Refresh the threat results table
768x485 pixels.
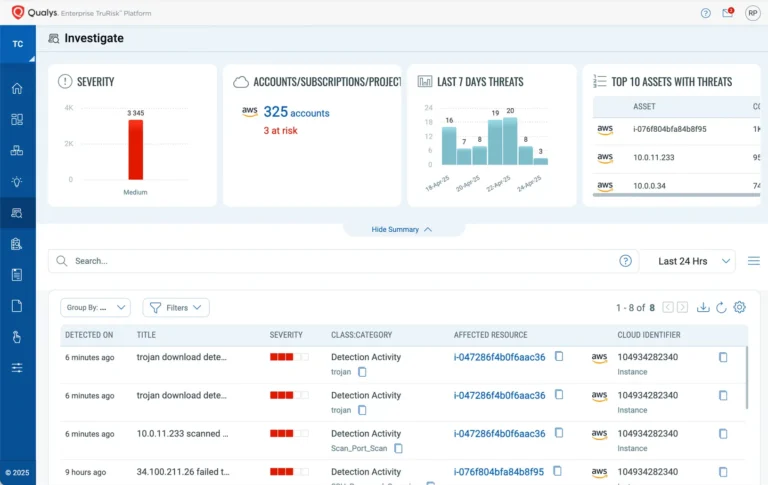(721, 308)
